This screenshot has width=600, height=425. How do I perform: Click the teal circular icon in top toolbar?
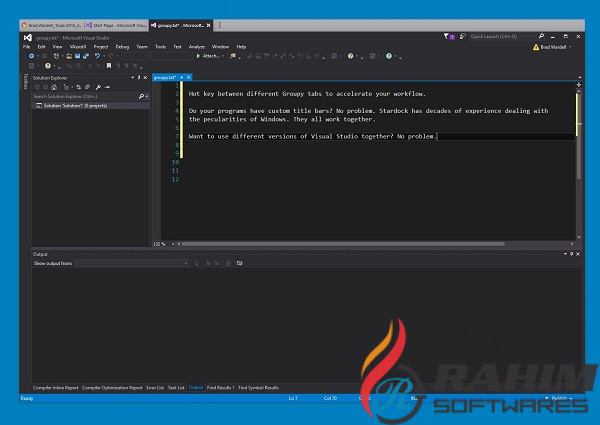389,56
